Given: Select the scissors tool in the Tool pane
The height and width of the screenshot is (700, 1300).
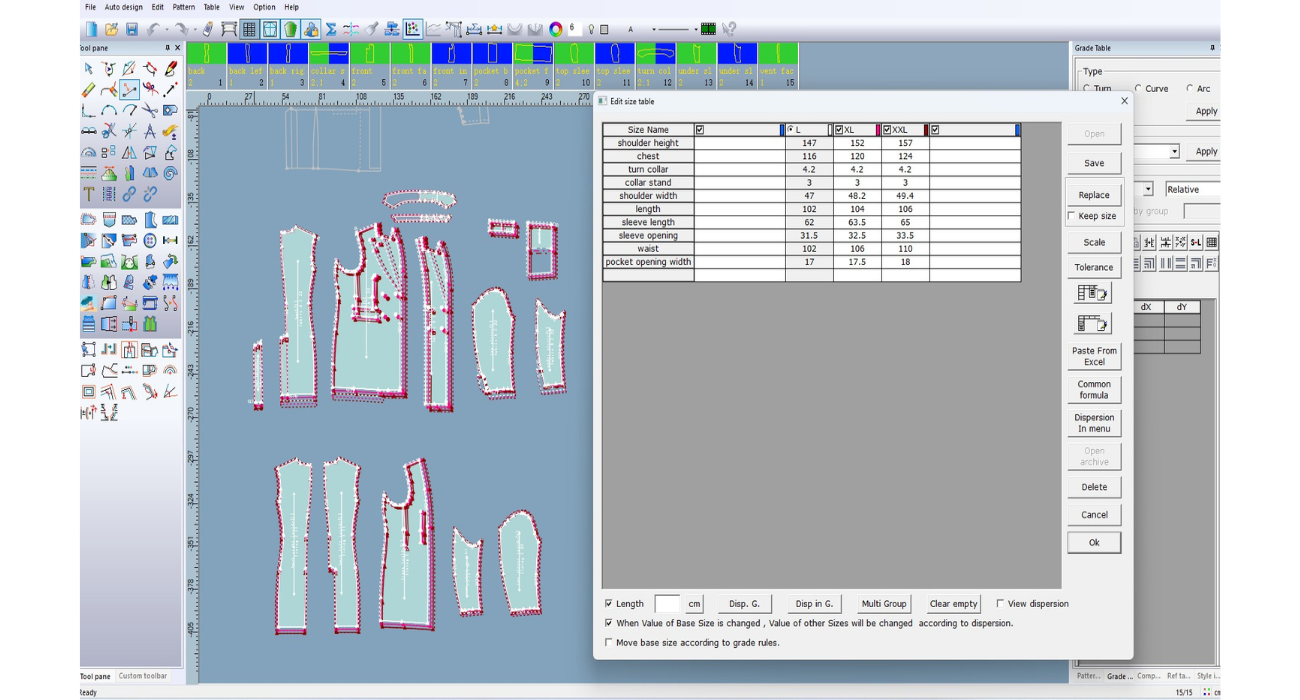Looking at the screenshot, I should pos(150,110).
